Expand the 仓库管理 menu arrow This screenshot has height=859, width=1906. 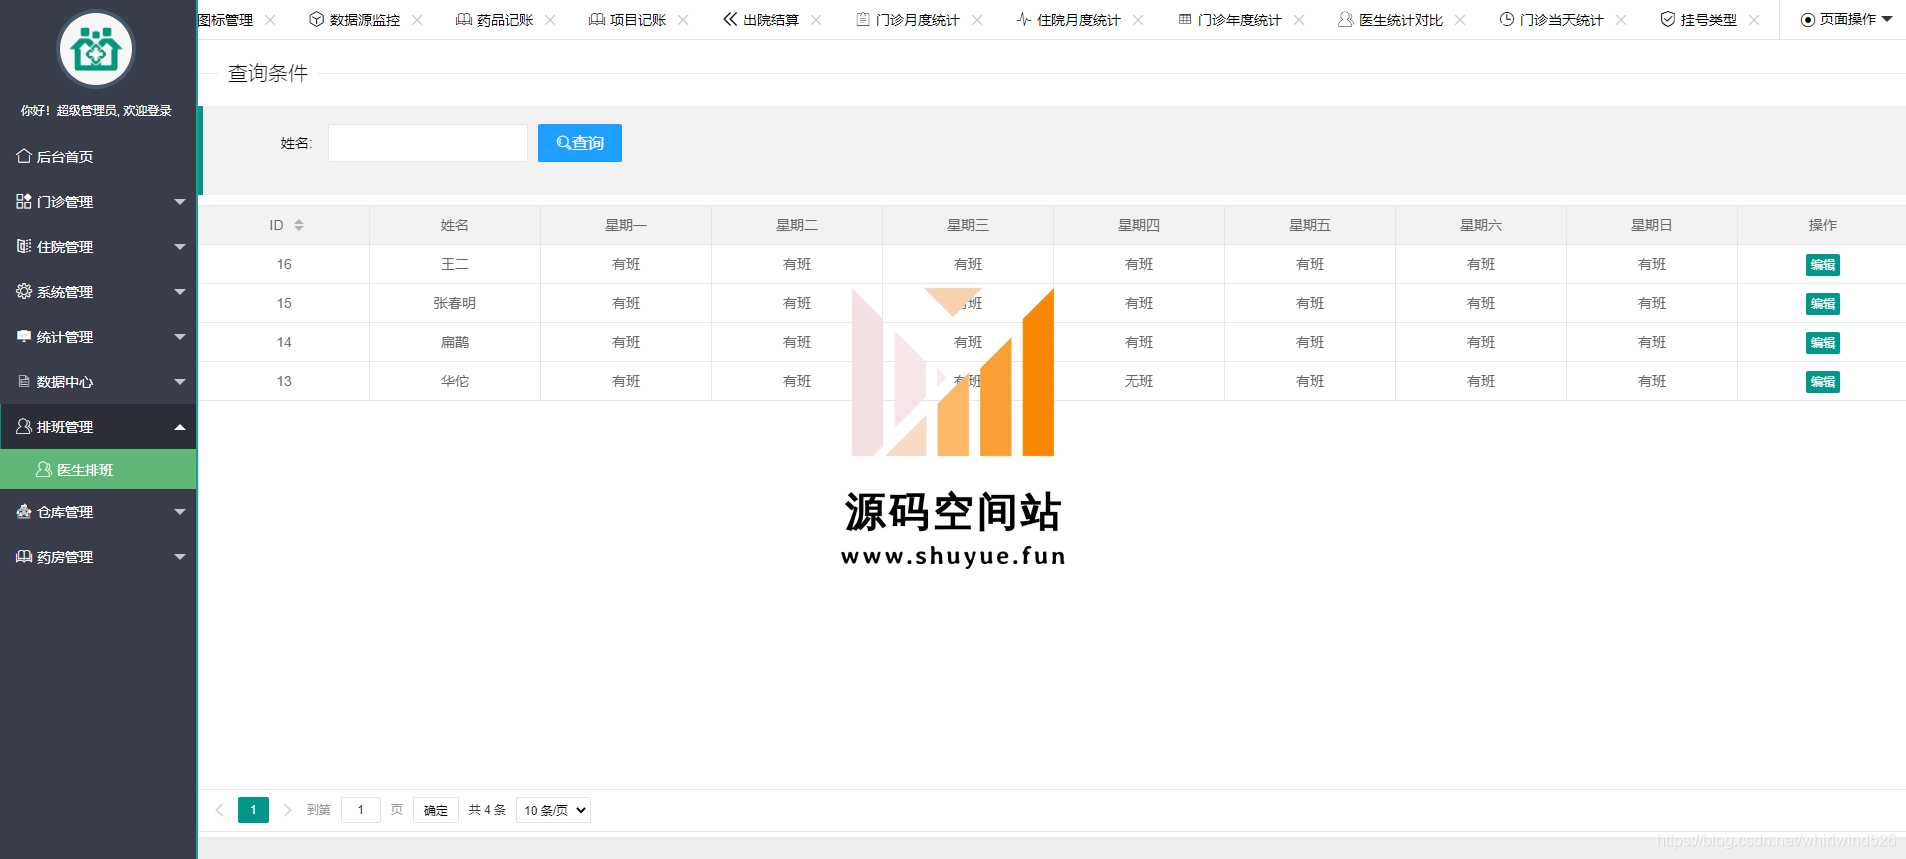click(x=180, y=512)
